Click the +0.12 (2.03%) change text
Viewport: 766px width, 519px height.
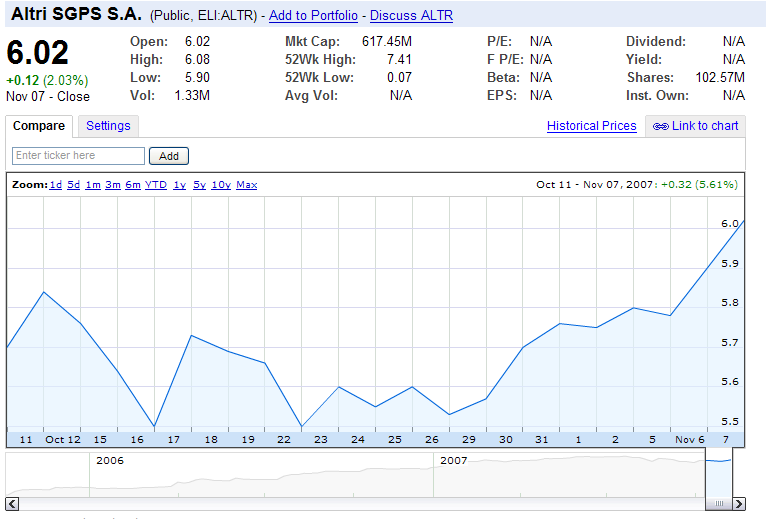47,80
